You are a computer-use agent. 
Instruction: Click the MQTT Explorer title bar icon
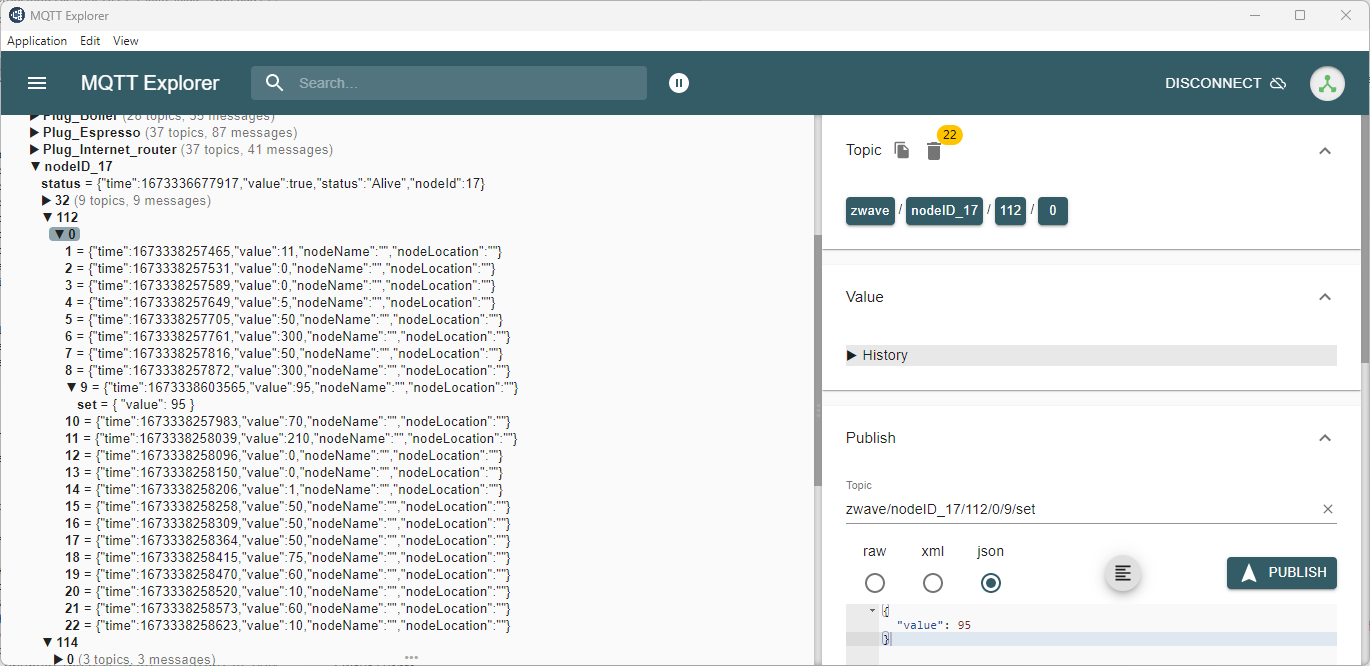click(x=17, y=15)
